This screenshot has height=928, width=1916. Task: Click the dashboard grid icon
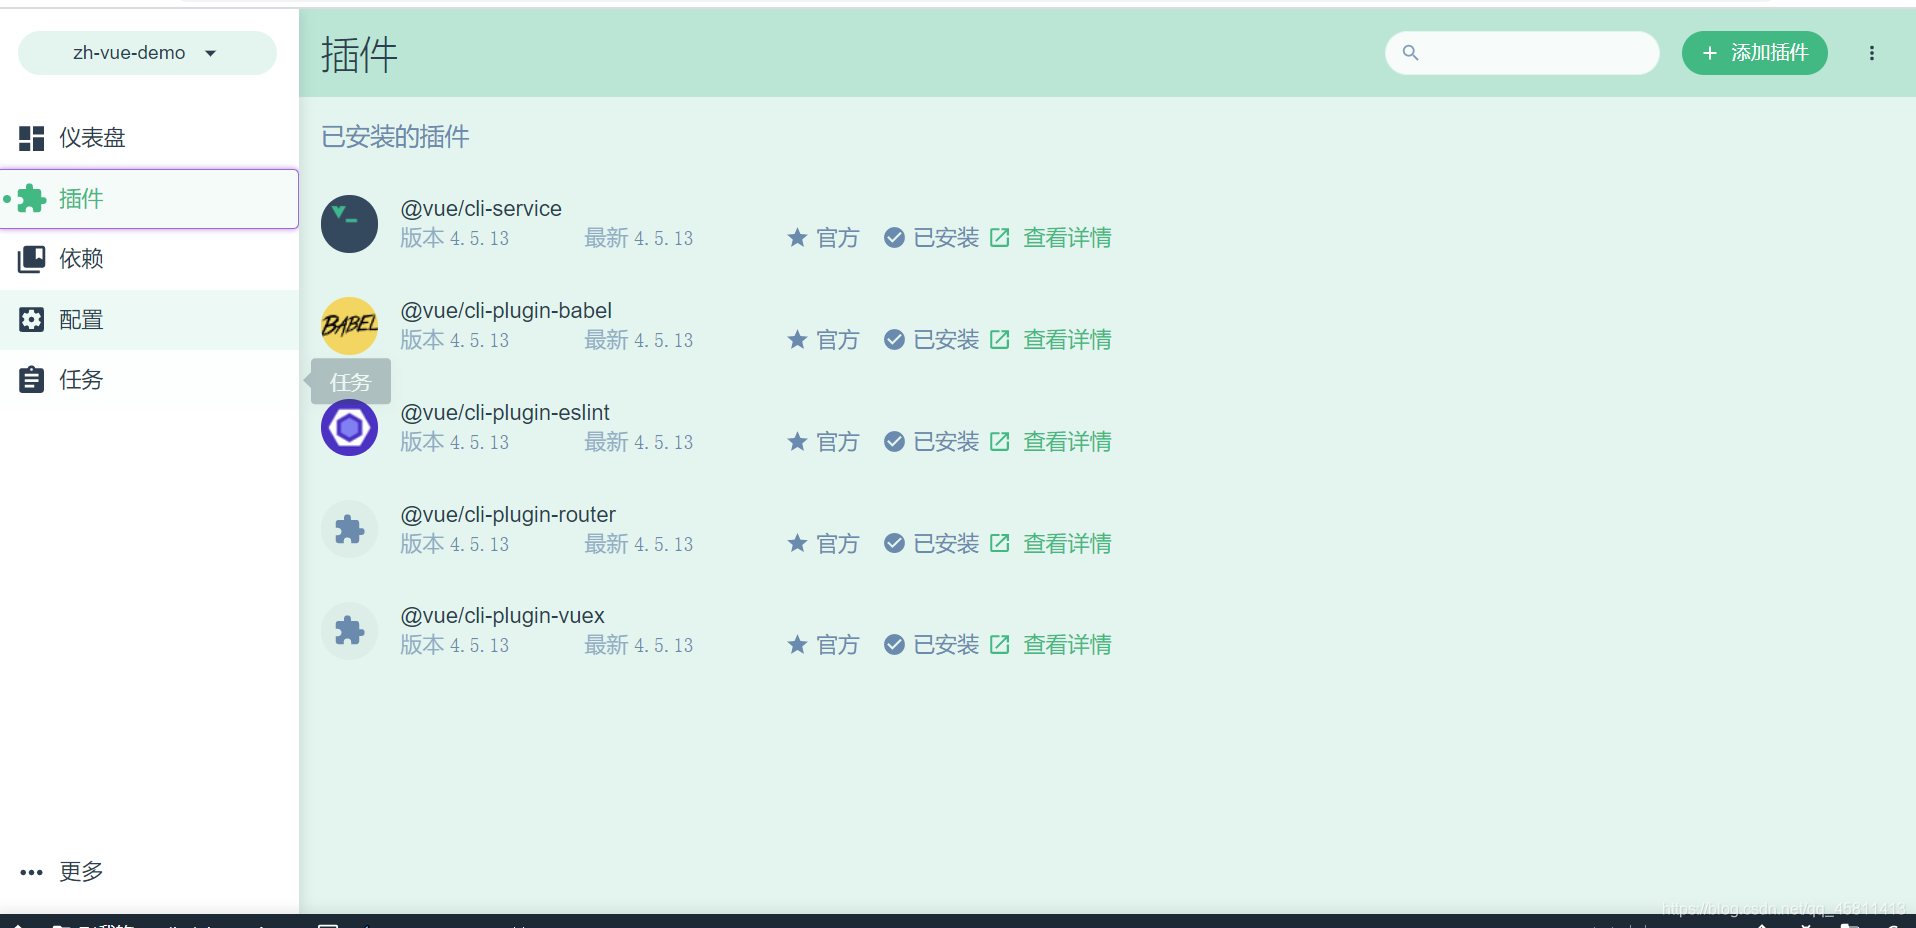(32, 138)
